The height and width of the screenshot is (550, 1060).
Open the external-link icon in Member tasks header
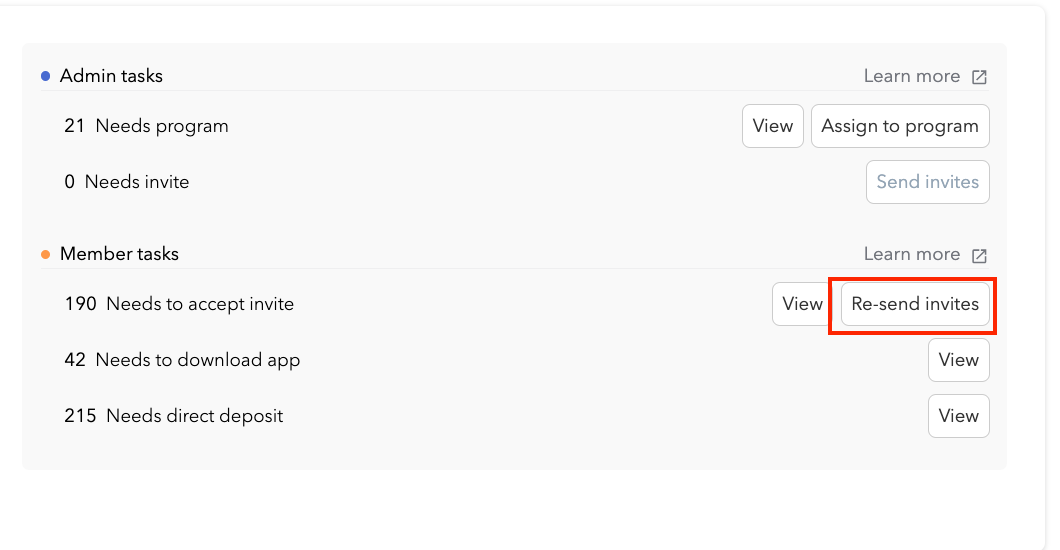tap(979, 255)
